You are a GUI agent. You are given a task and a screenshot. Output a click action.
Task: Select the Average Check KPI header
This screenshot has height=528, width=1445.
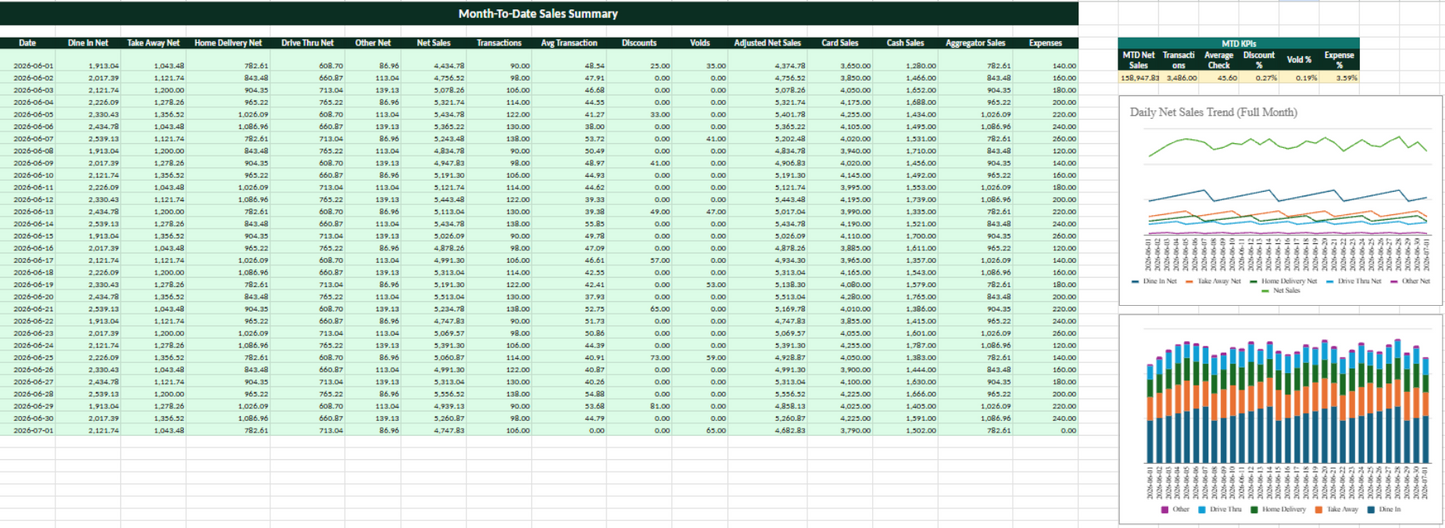click(1219, 60)
